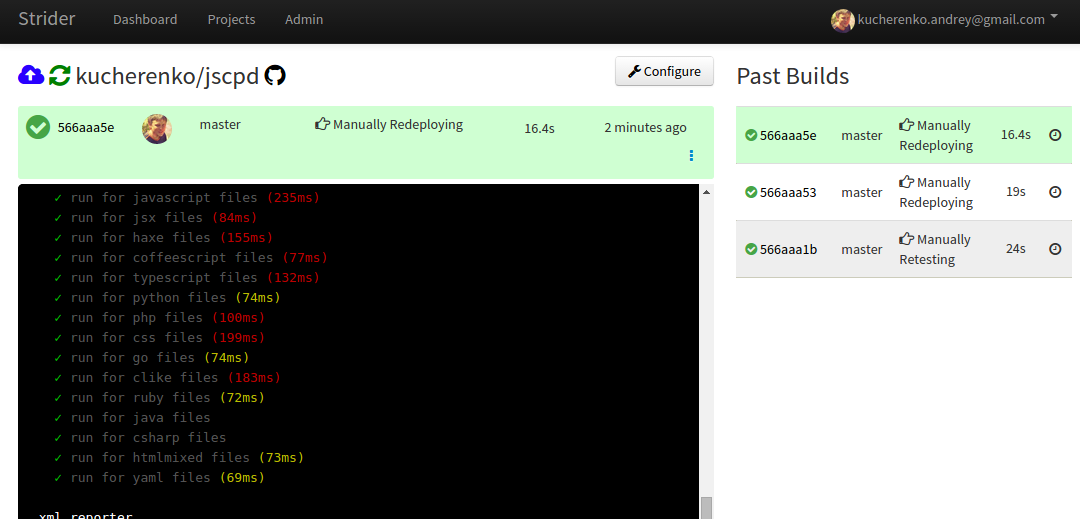Click the 'Manually Redeploying' text in build header
This screenshot has width=1080, height=519.
point(398,125)
